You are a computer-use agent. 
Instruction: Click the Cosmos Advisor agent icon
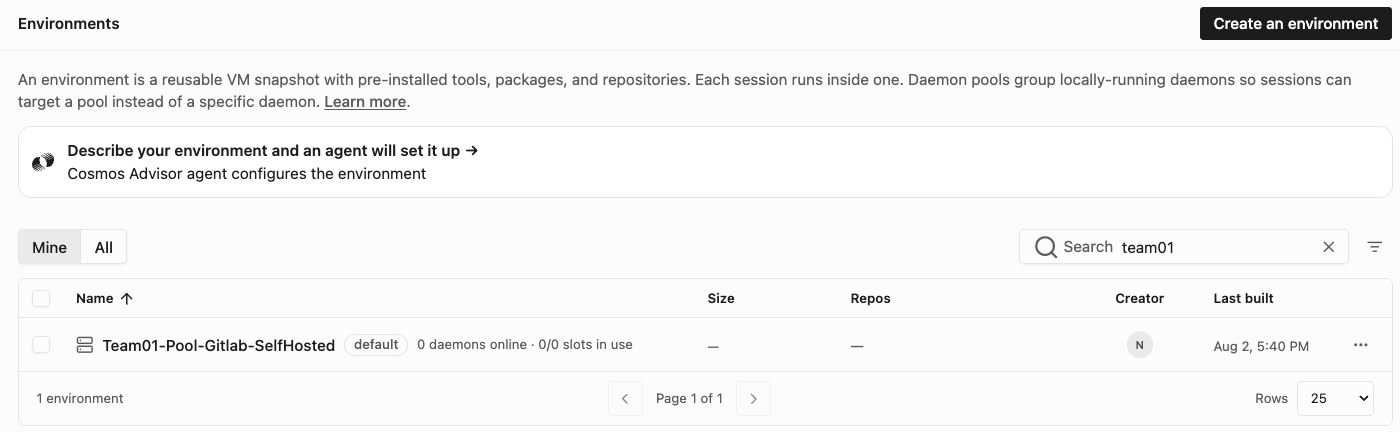pyautogui.click(x=43, y=162)
